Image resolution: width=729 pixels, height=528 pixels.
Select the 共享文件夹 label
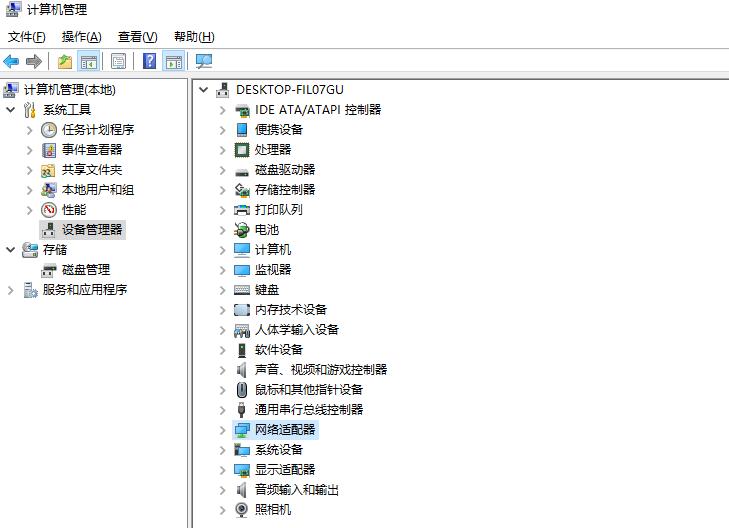[x=92, y=170]
